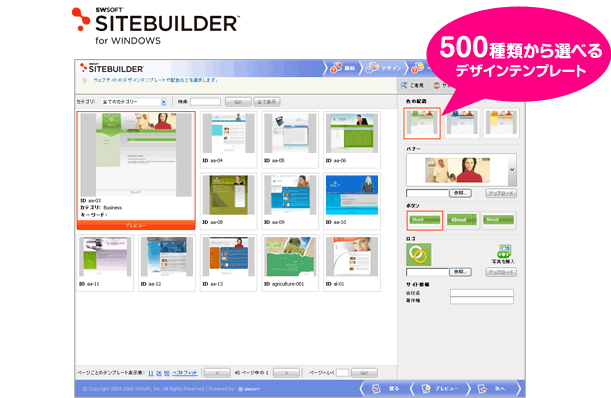Click the SiteBuilder logo in app header
The image size is (611, 398).
point(112,68)
